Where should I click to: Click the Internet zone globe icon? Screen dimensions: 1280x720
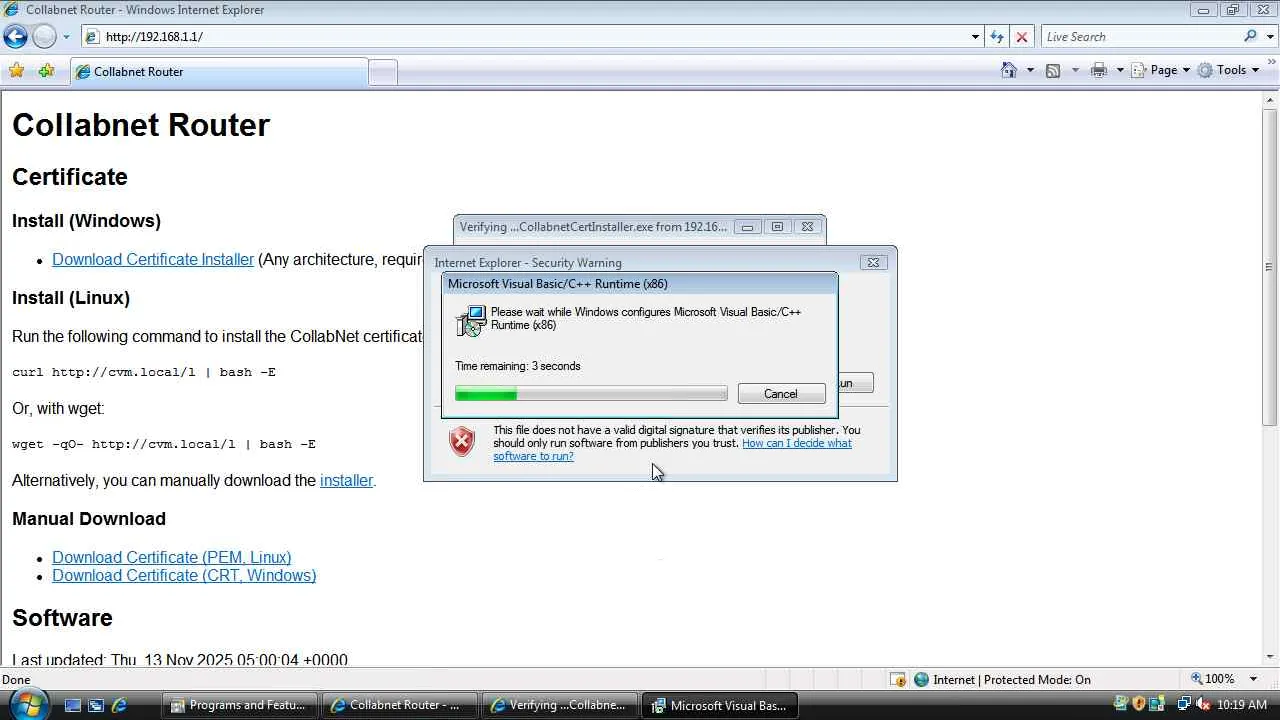coord(922,680)
